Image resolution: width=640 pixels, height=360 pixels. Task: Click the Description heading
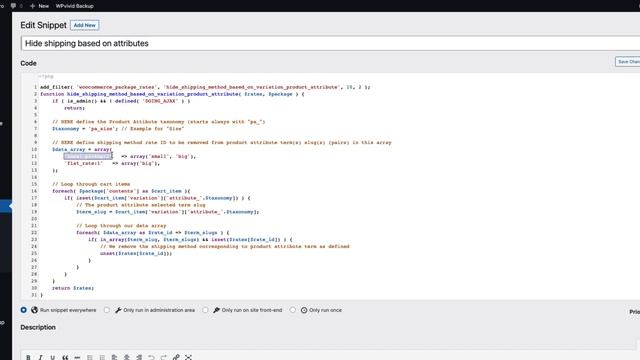pyautogui.click(x=38, y=327)
